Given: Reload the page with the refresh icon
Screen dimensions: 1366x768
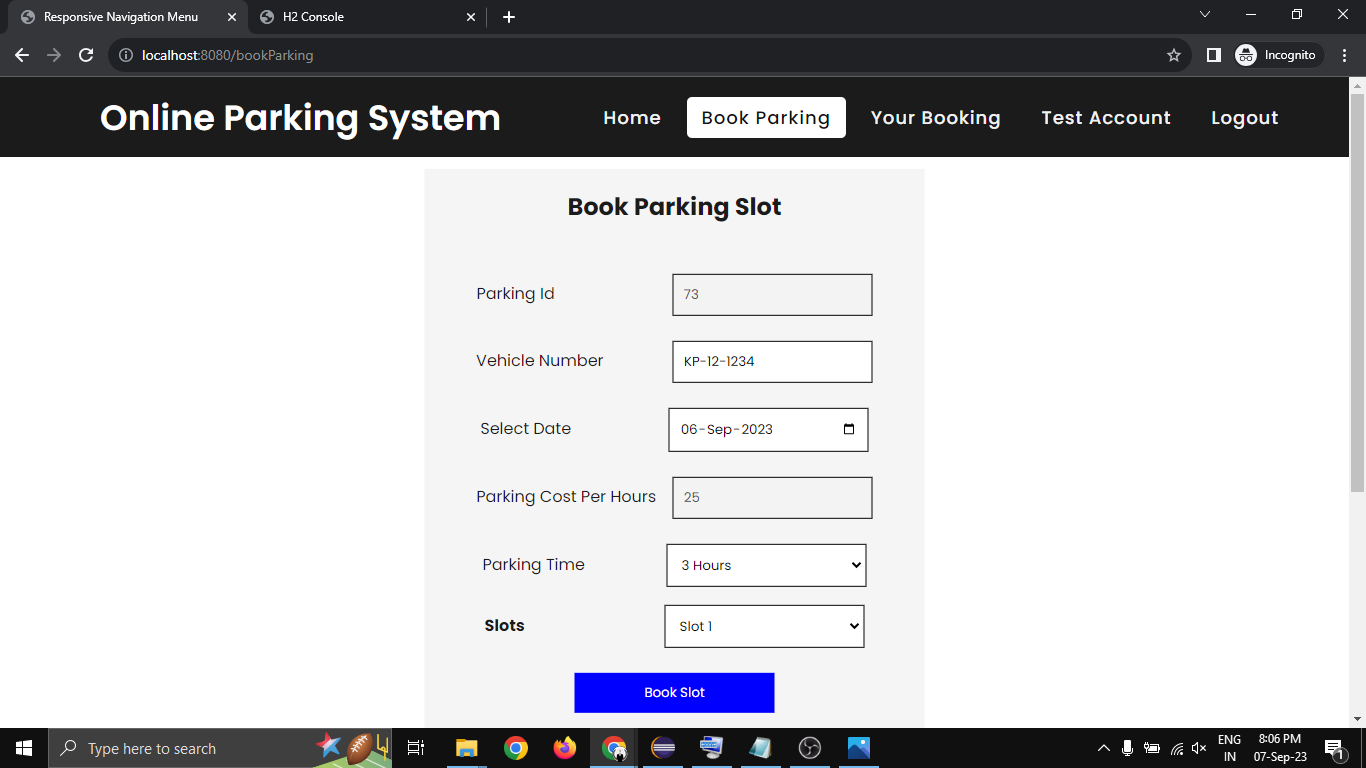Looking at the screenshot, I should [x=86, y=55].
